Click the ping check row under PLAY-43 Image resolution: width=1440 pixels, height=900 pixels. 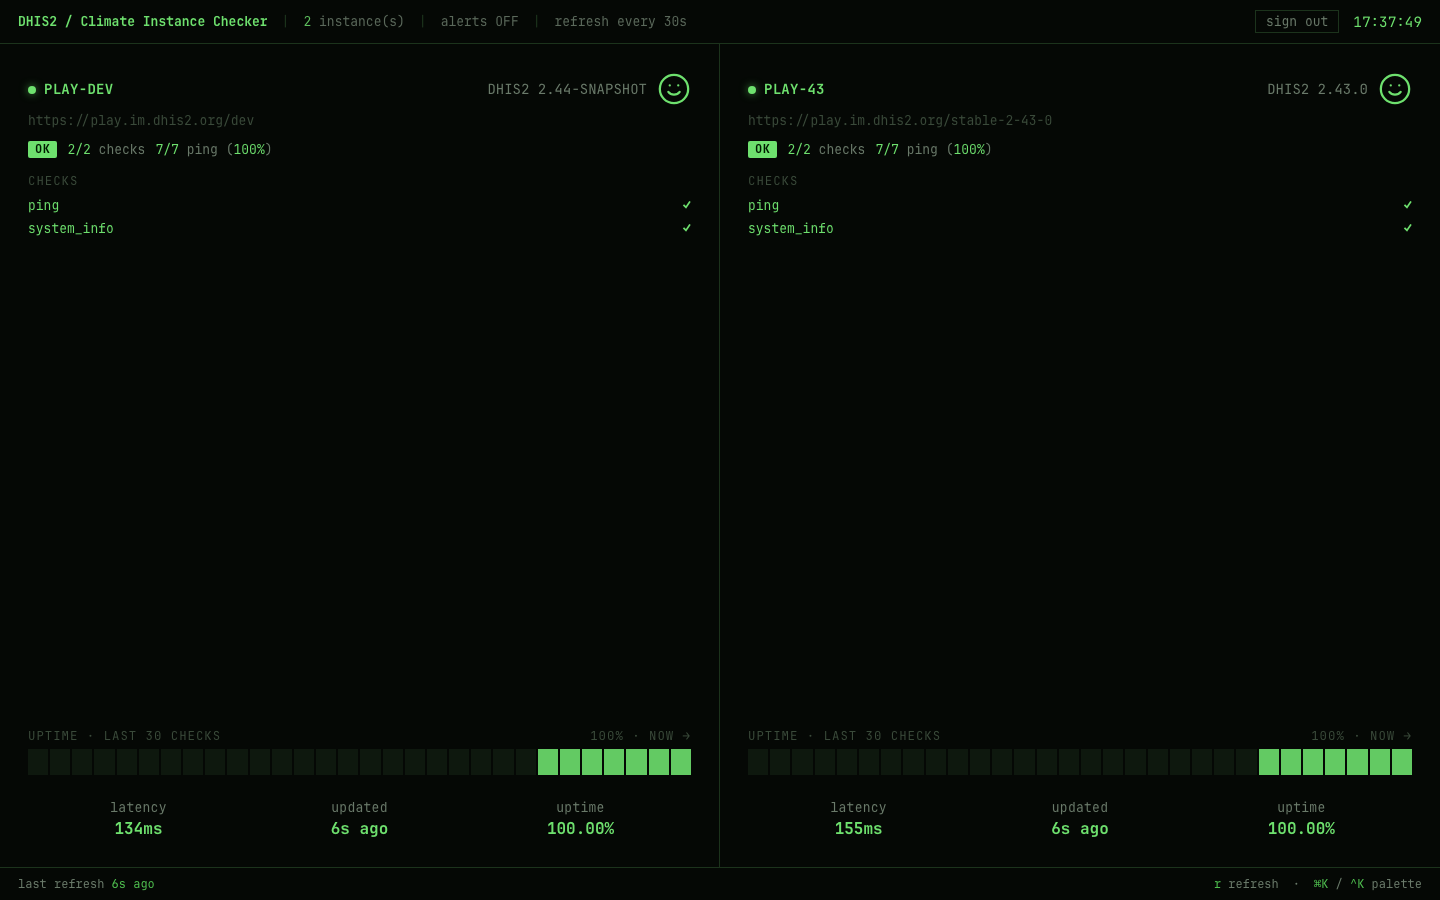click(1080, 205)
